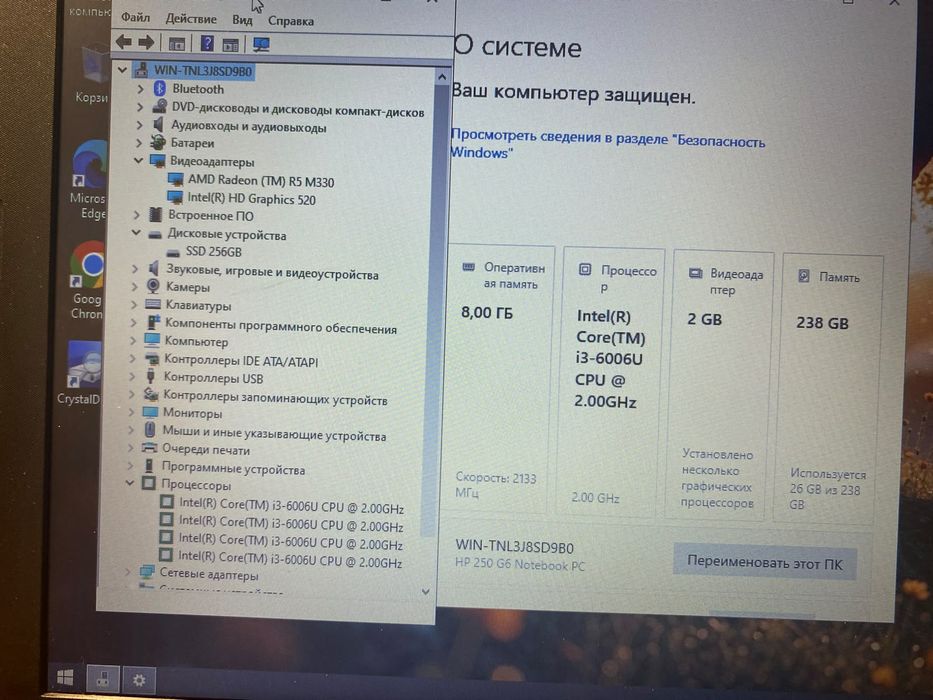Collapse the Дисковые устройства category
This screenshot has height=700, width=933.
click(136, 233)
